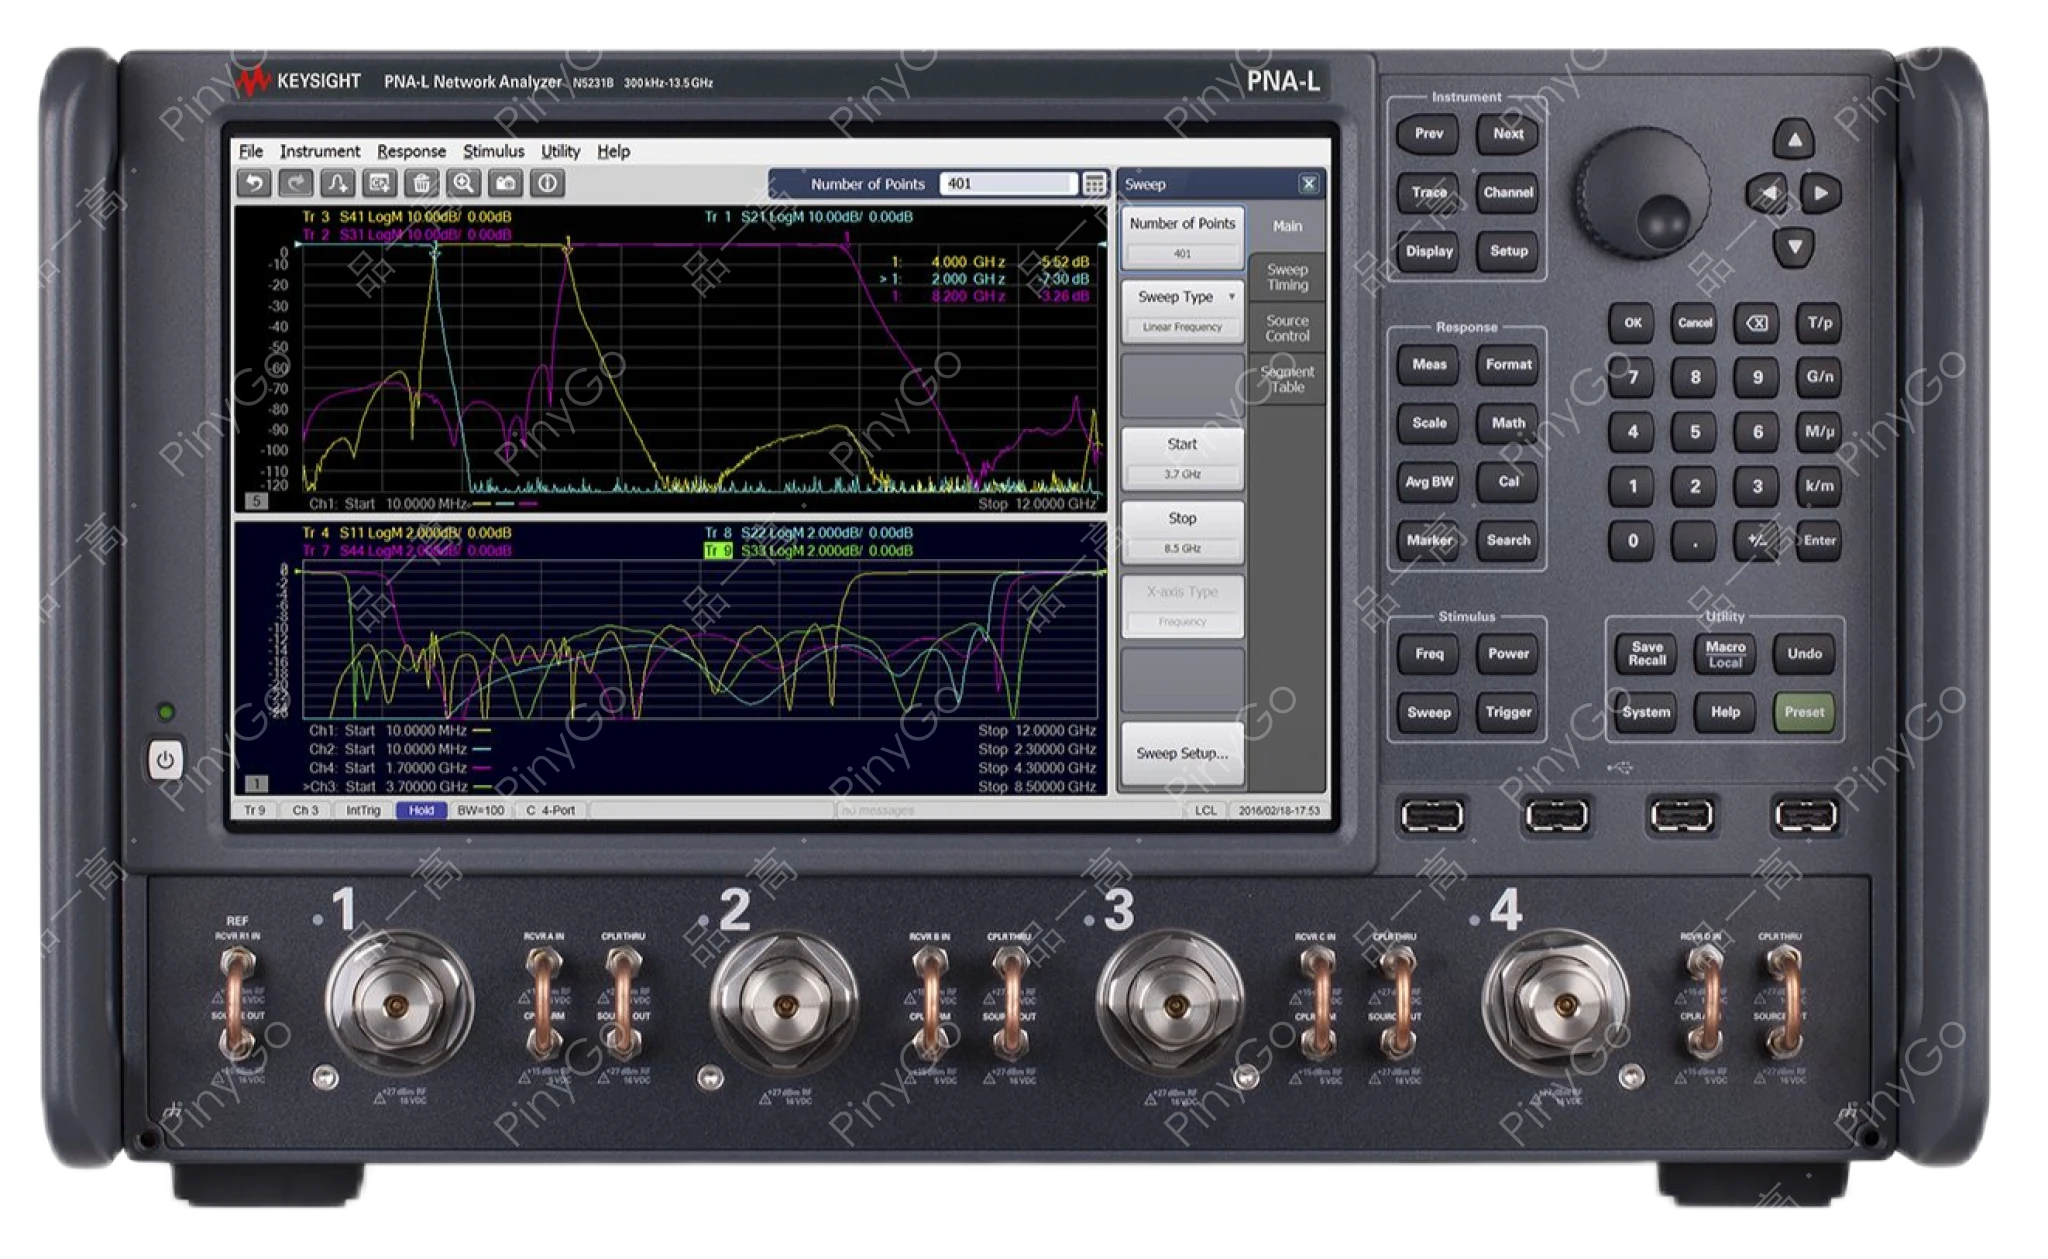Click the zoom magnifier toolbar icon

463,183
